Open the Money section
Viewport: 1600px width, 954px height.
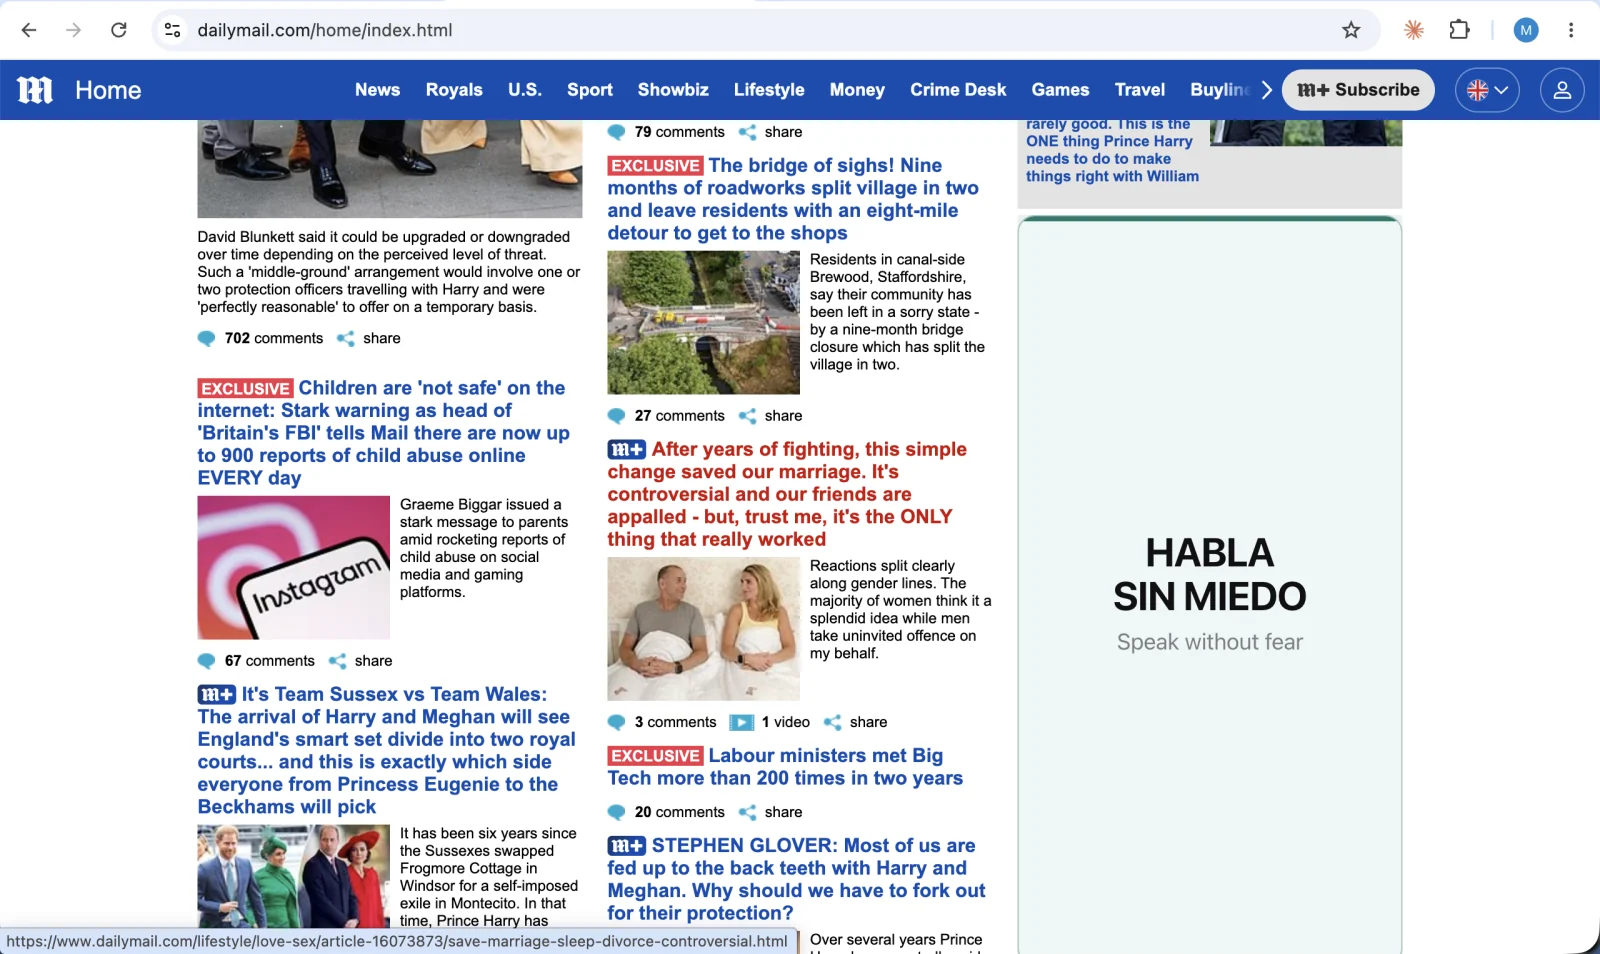tap(857, 90)
